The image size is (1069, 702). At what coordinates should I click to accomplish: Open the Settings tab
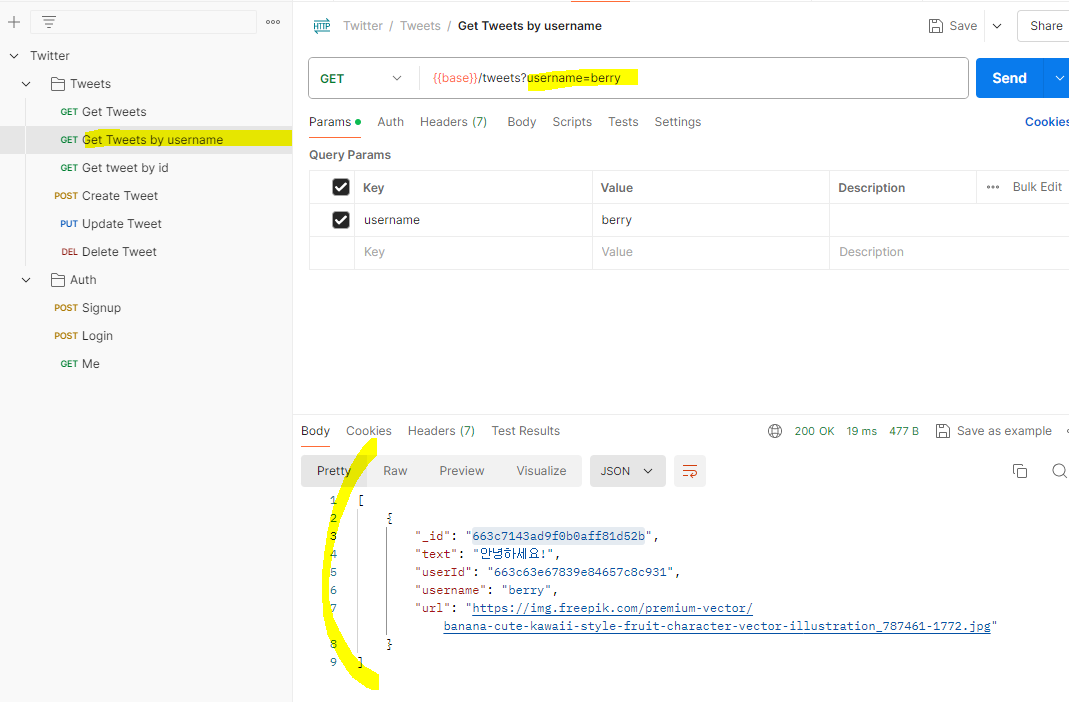coord(678,122)
